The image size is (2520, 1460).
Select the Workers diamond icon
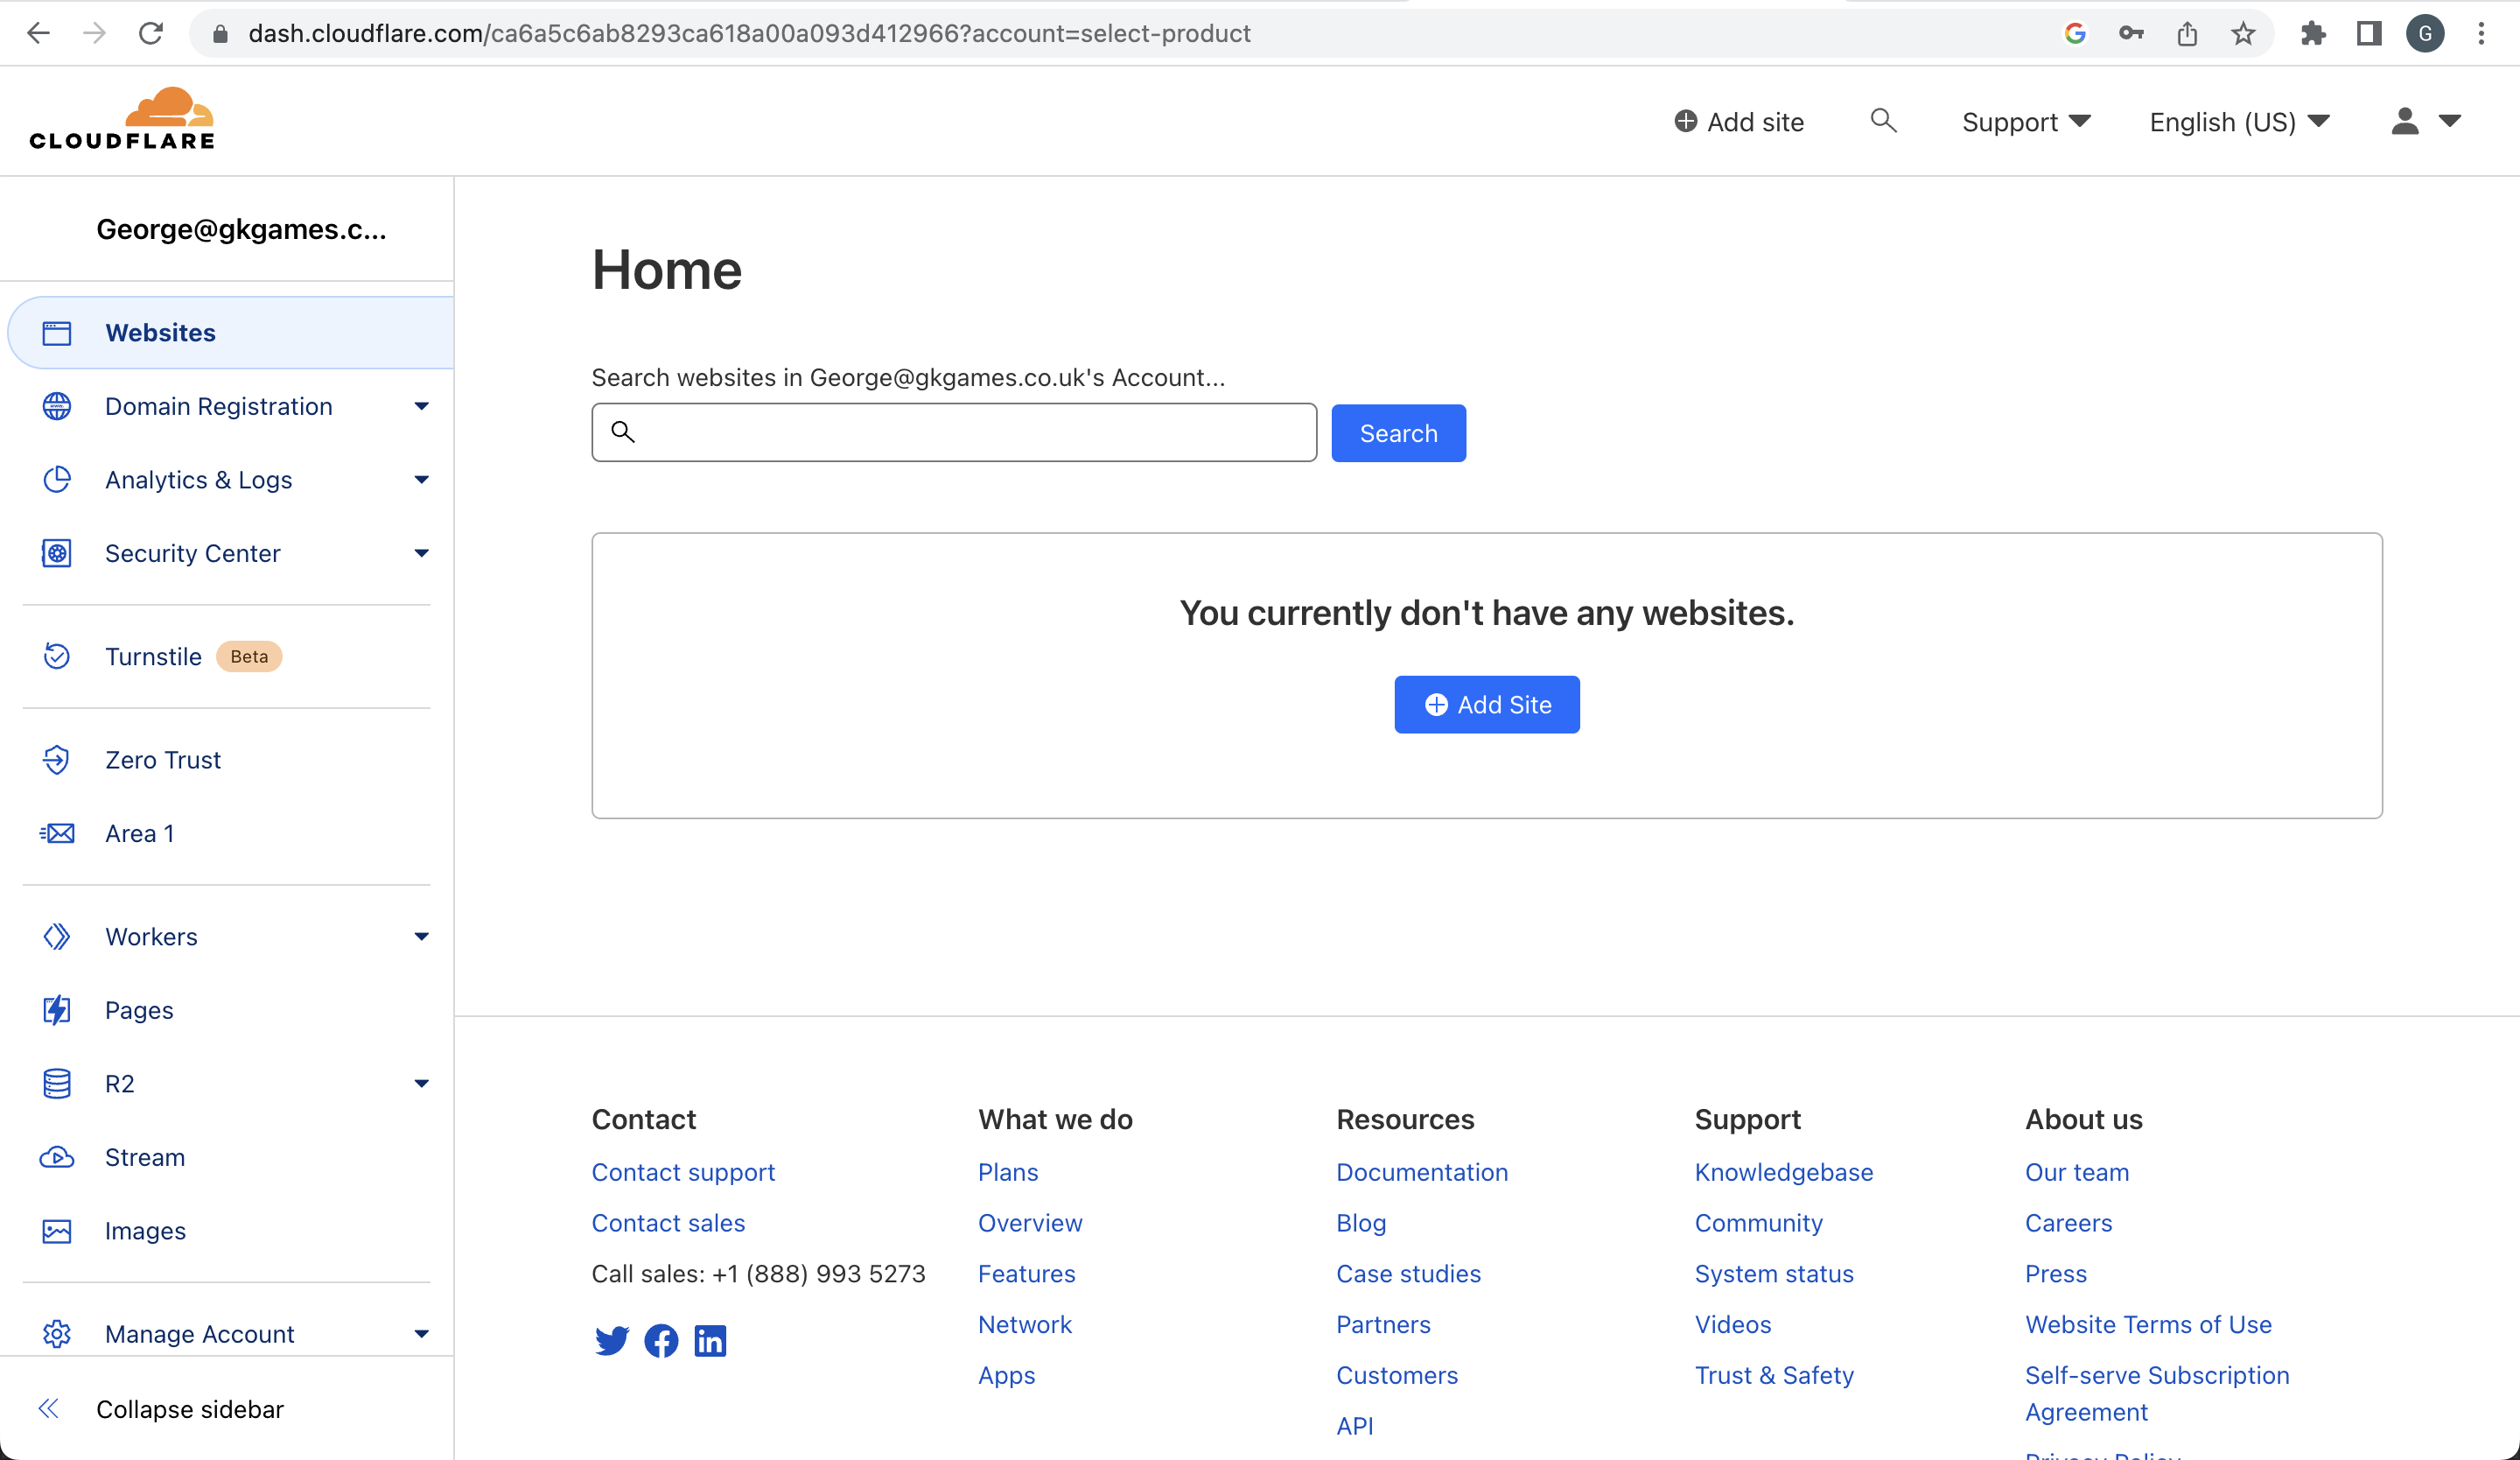pos(56,937)
